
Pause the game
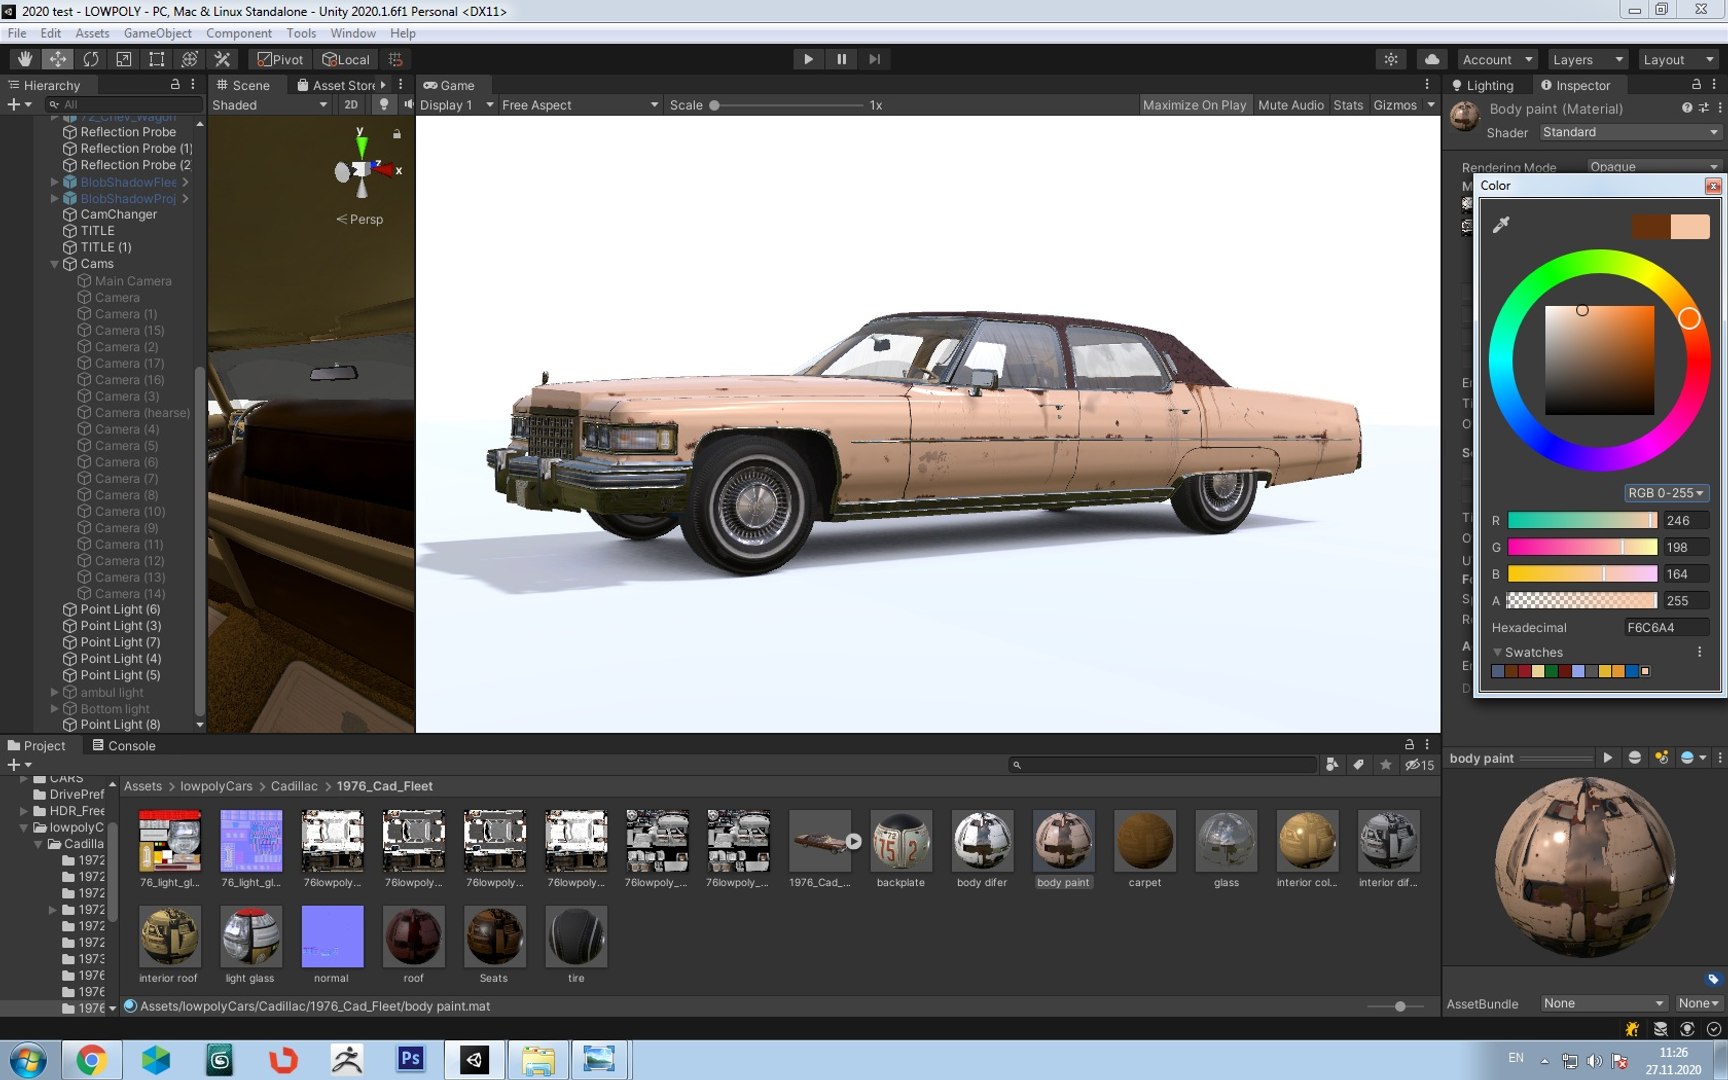[x=841, y=59]
